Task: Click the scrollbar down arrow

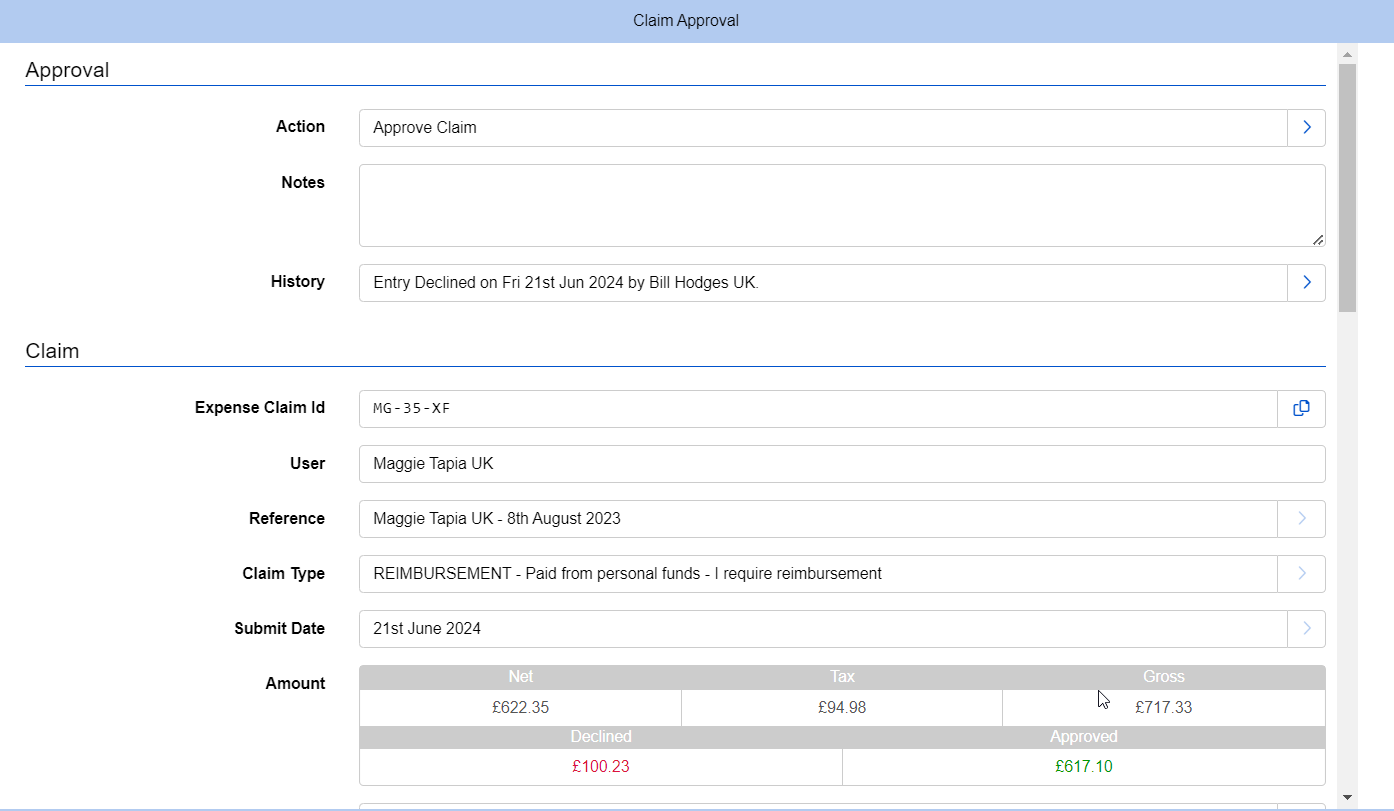Action: 1347,797
